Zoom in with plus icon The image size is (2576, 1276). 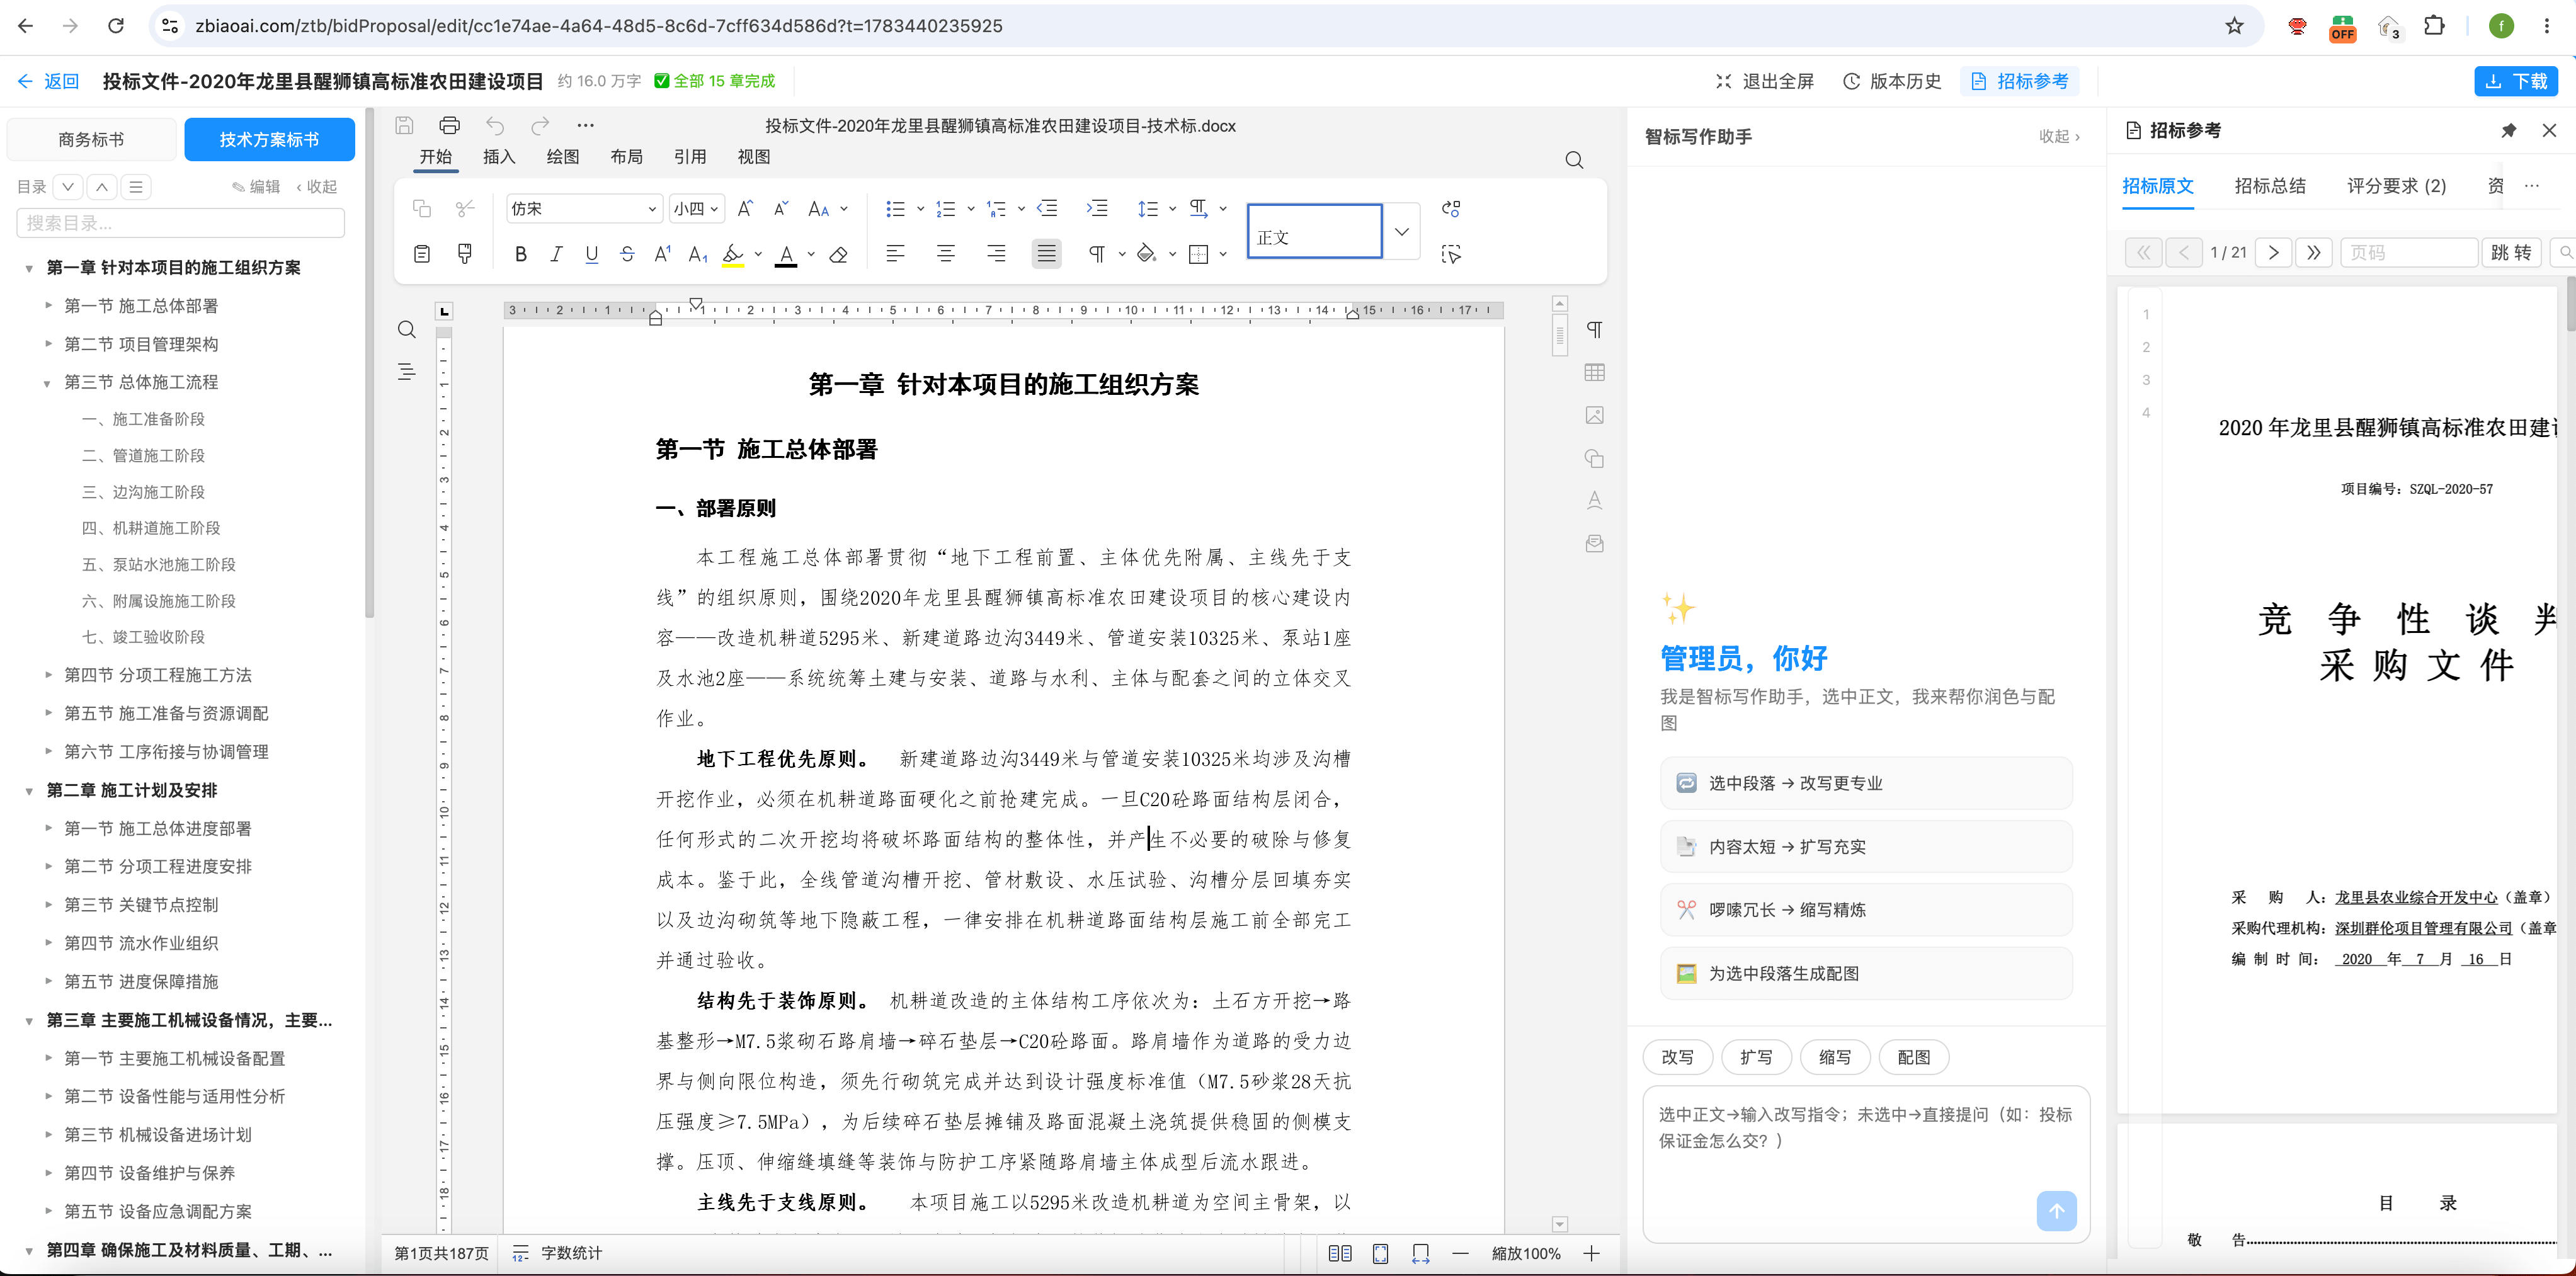tap(1592, 1253)
